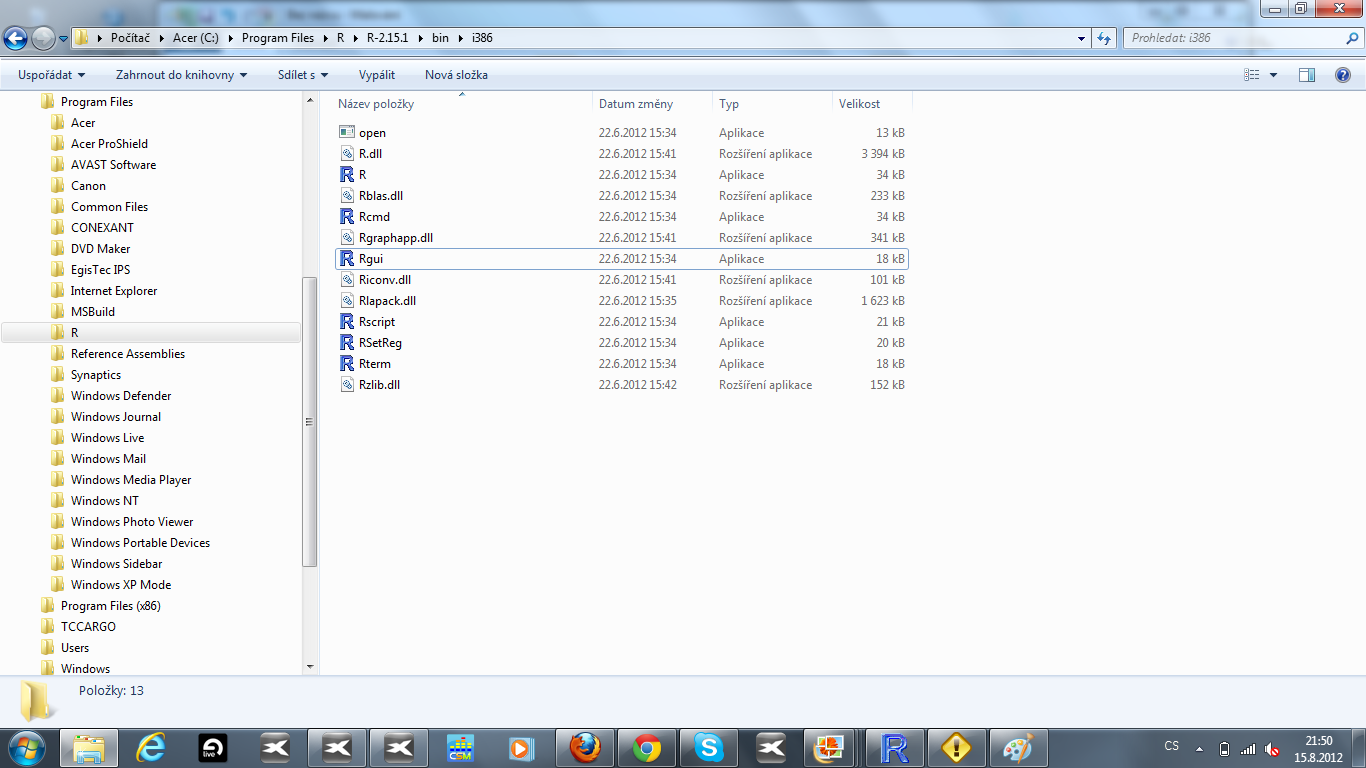
Task: Click the Rgraphapp.dll file icon
Action: tap(347, 237)
